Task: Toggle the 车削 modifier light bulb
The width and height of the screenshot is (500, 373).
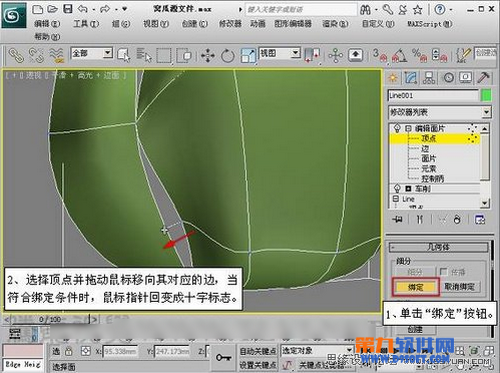Action: [397, 189]
